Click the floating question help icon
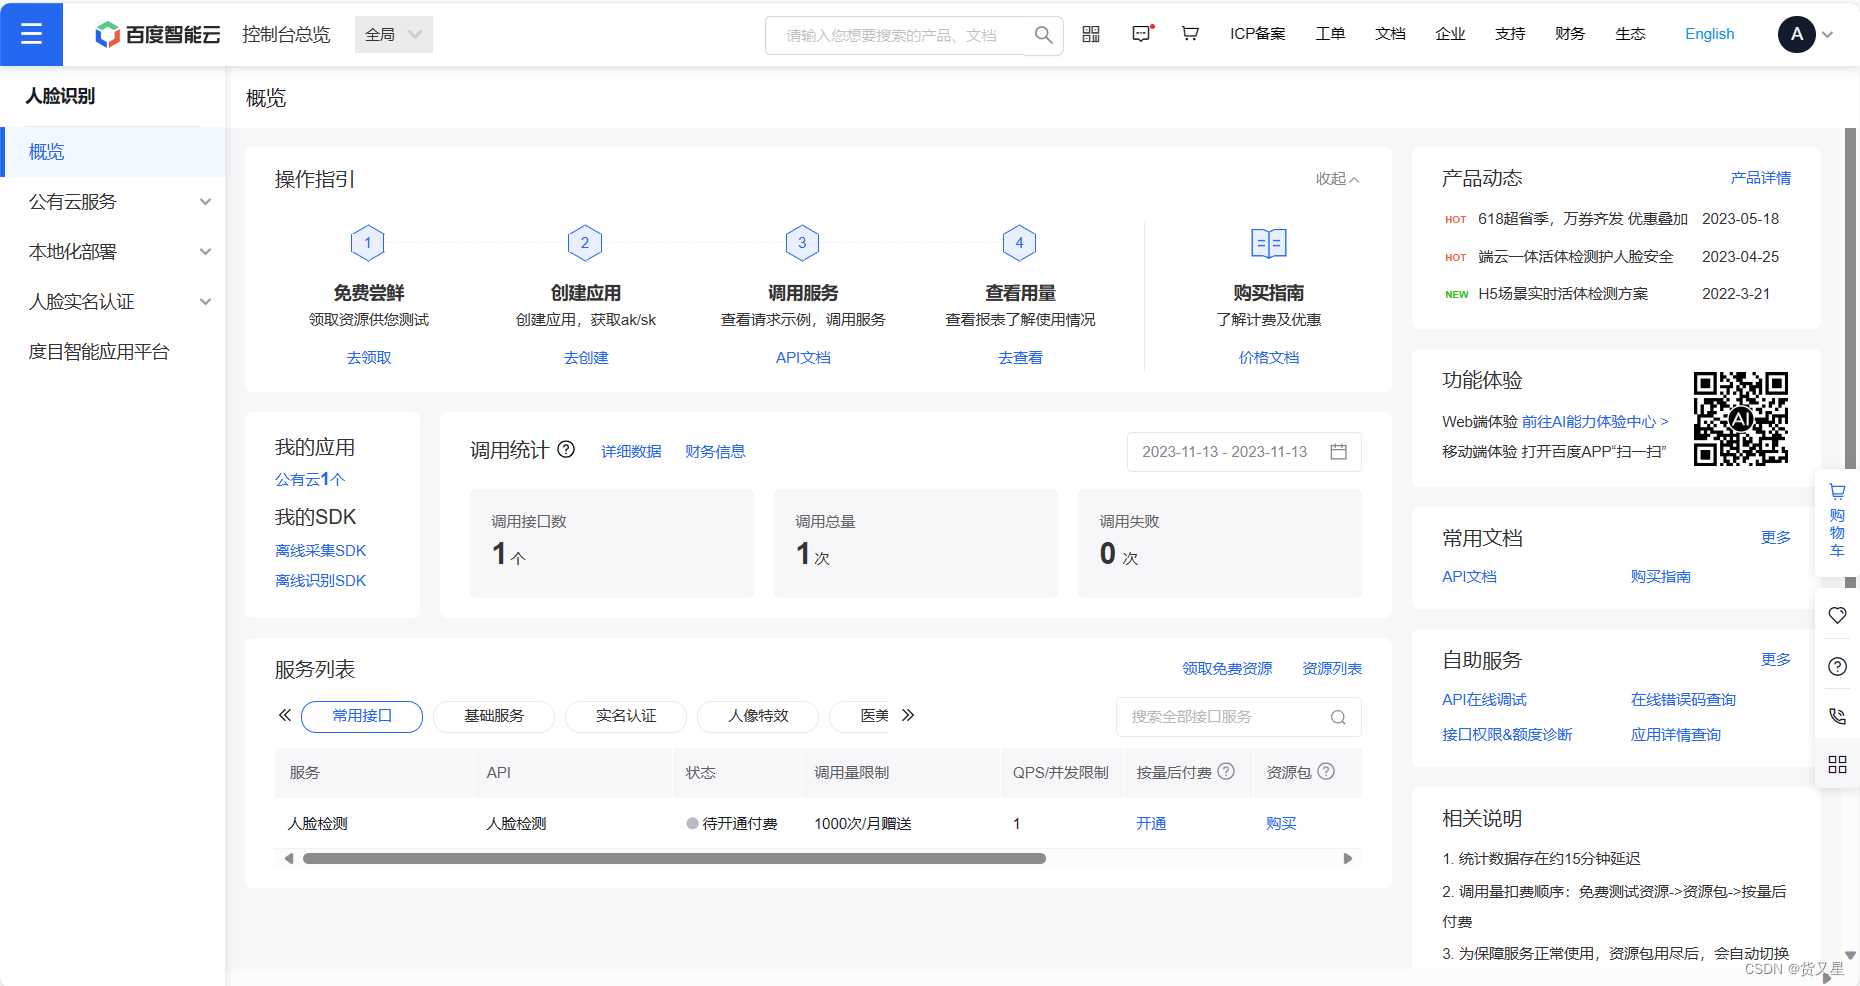1860x986 pixels. click(x=1837, y=667)
